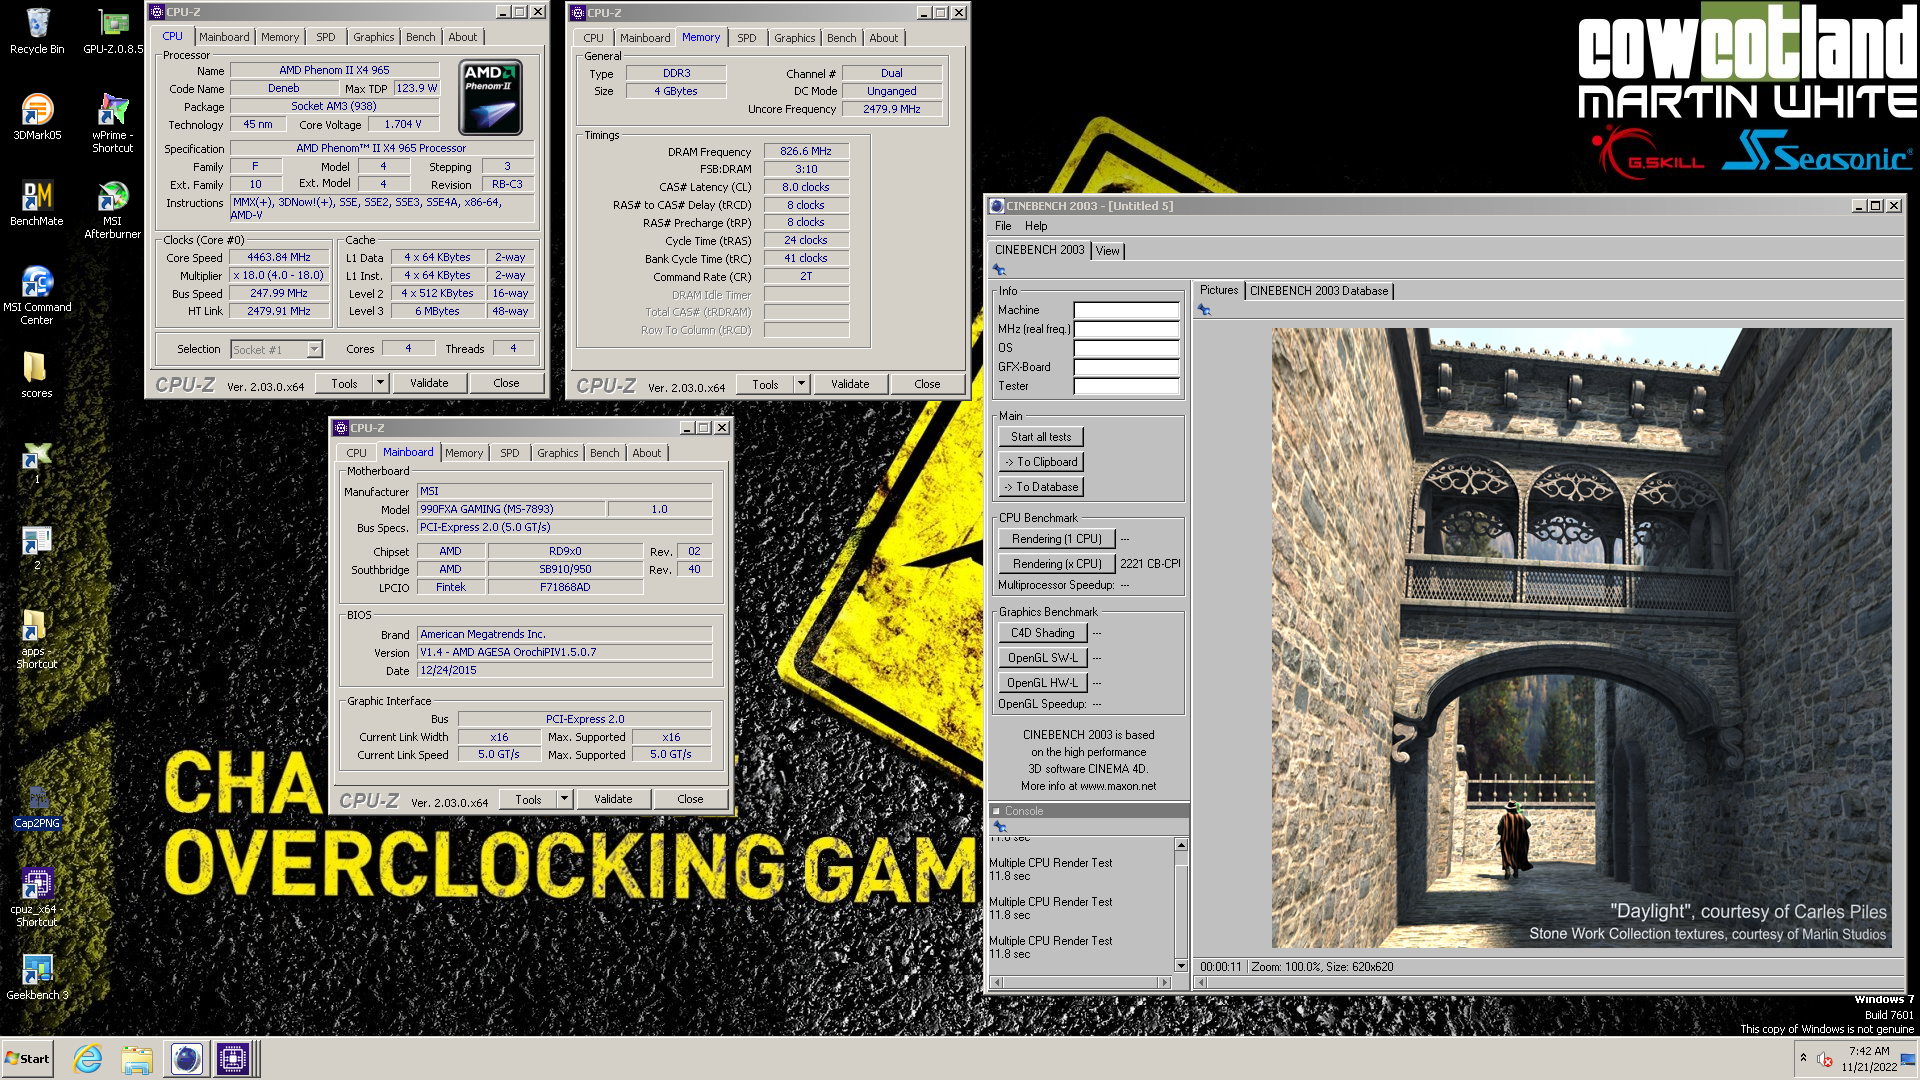This screenshot has height=1080, width=1920.
Task: Open the Recycle Bin desktop icon
Action: click(x=37, y=31)
